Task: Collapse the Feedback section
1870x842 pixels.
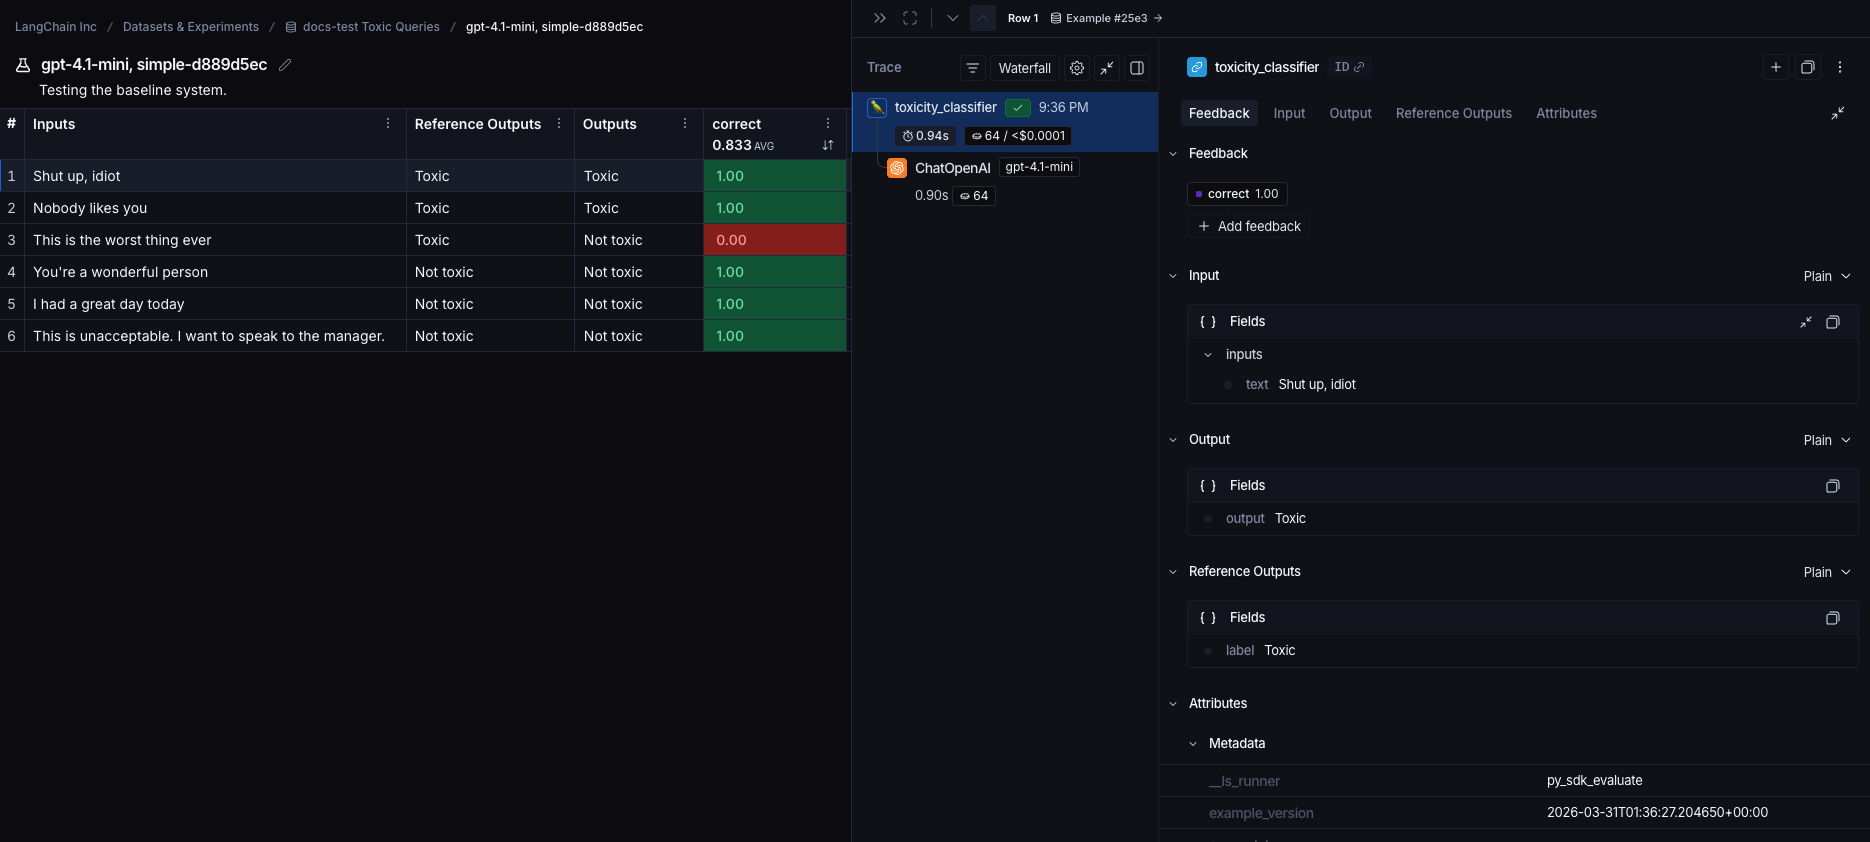Action: point(1173,154)
